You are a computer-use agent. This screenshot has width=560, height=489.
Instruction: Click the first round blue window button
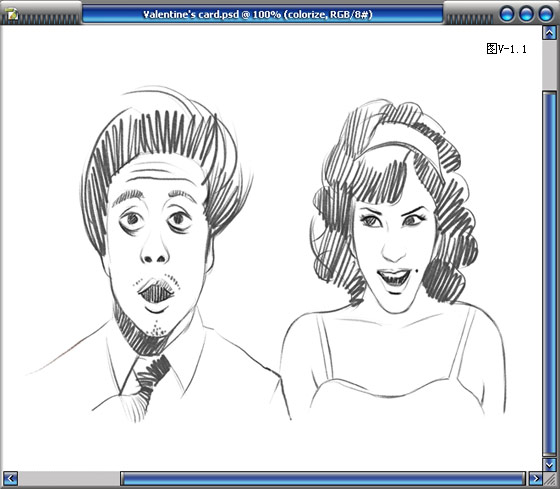click(x=506, y=14)
